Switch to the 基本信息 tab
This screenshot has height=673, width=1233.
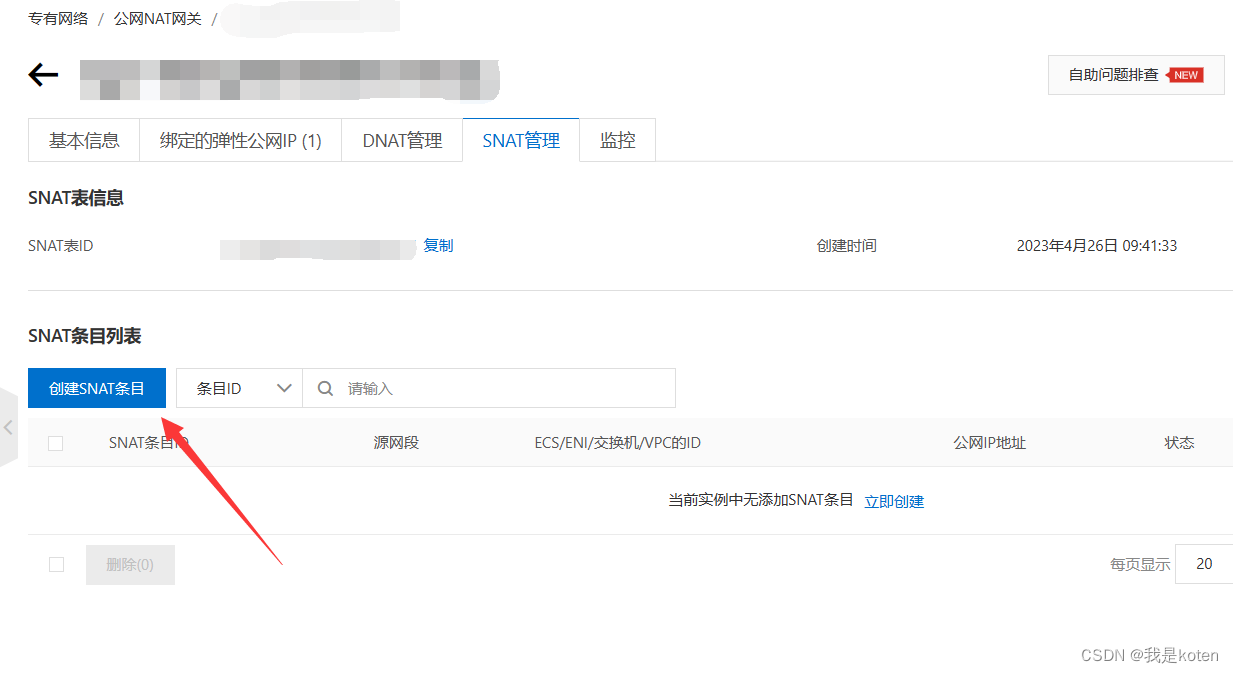pos(83,140)
